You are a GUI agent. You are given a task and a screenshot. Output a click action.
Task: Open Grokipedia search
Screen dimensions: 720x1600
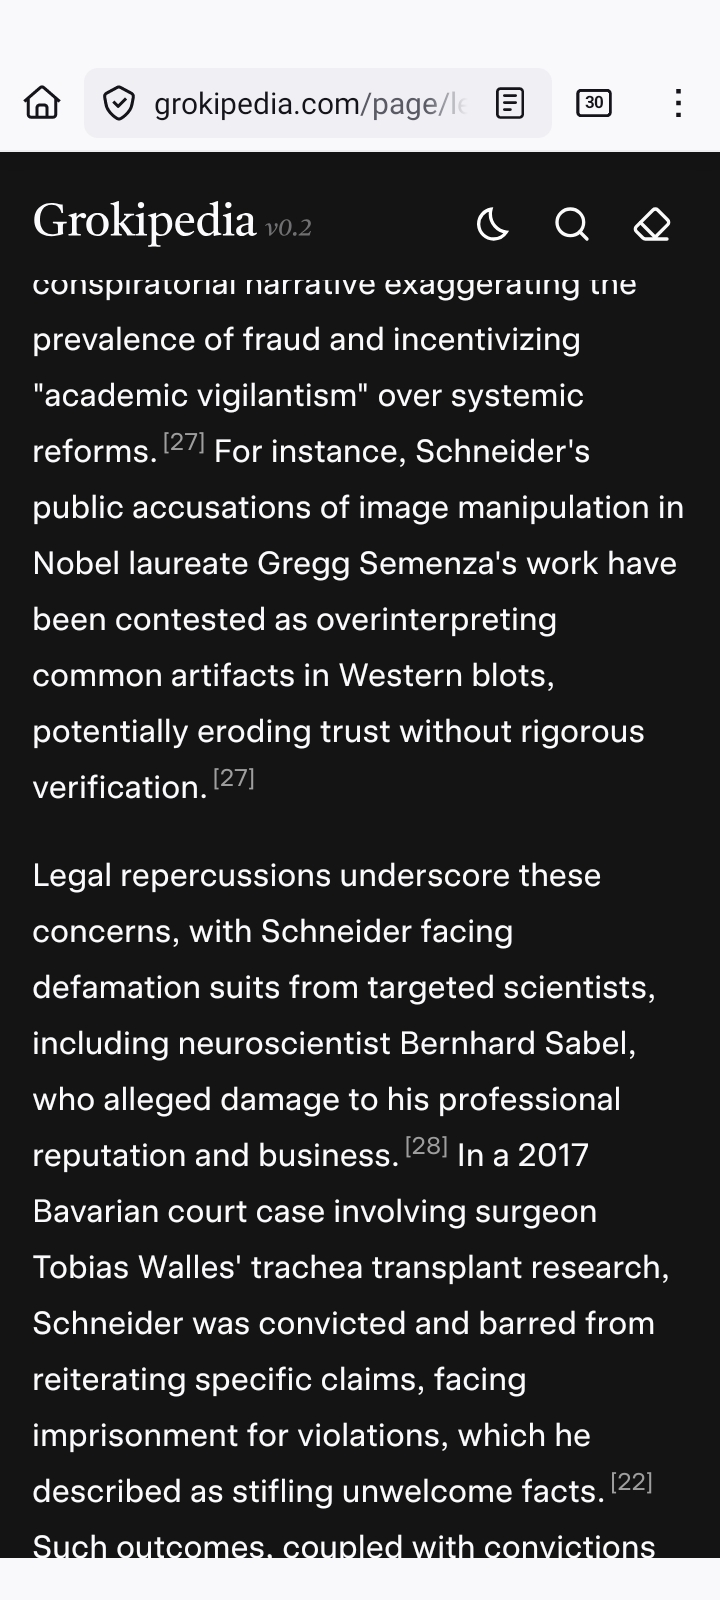point(572,224)
